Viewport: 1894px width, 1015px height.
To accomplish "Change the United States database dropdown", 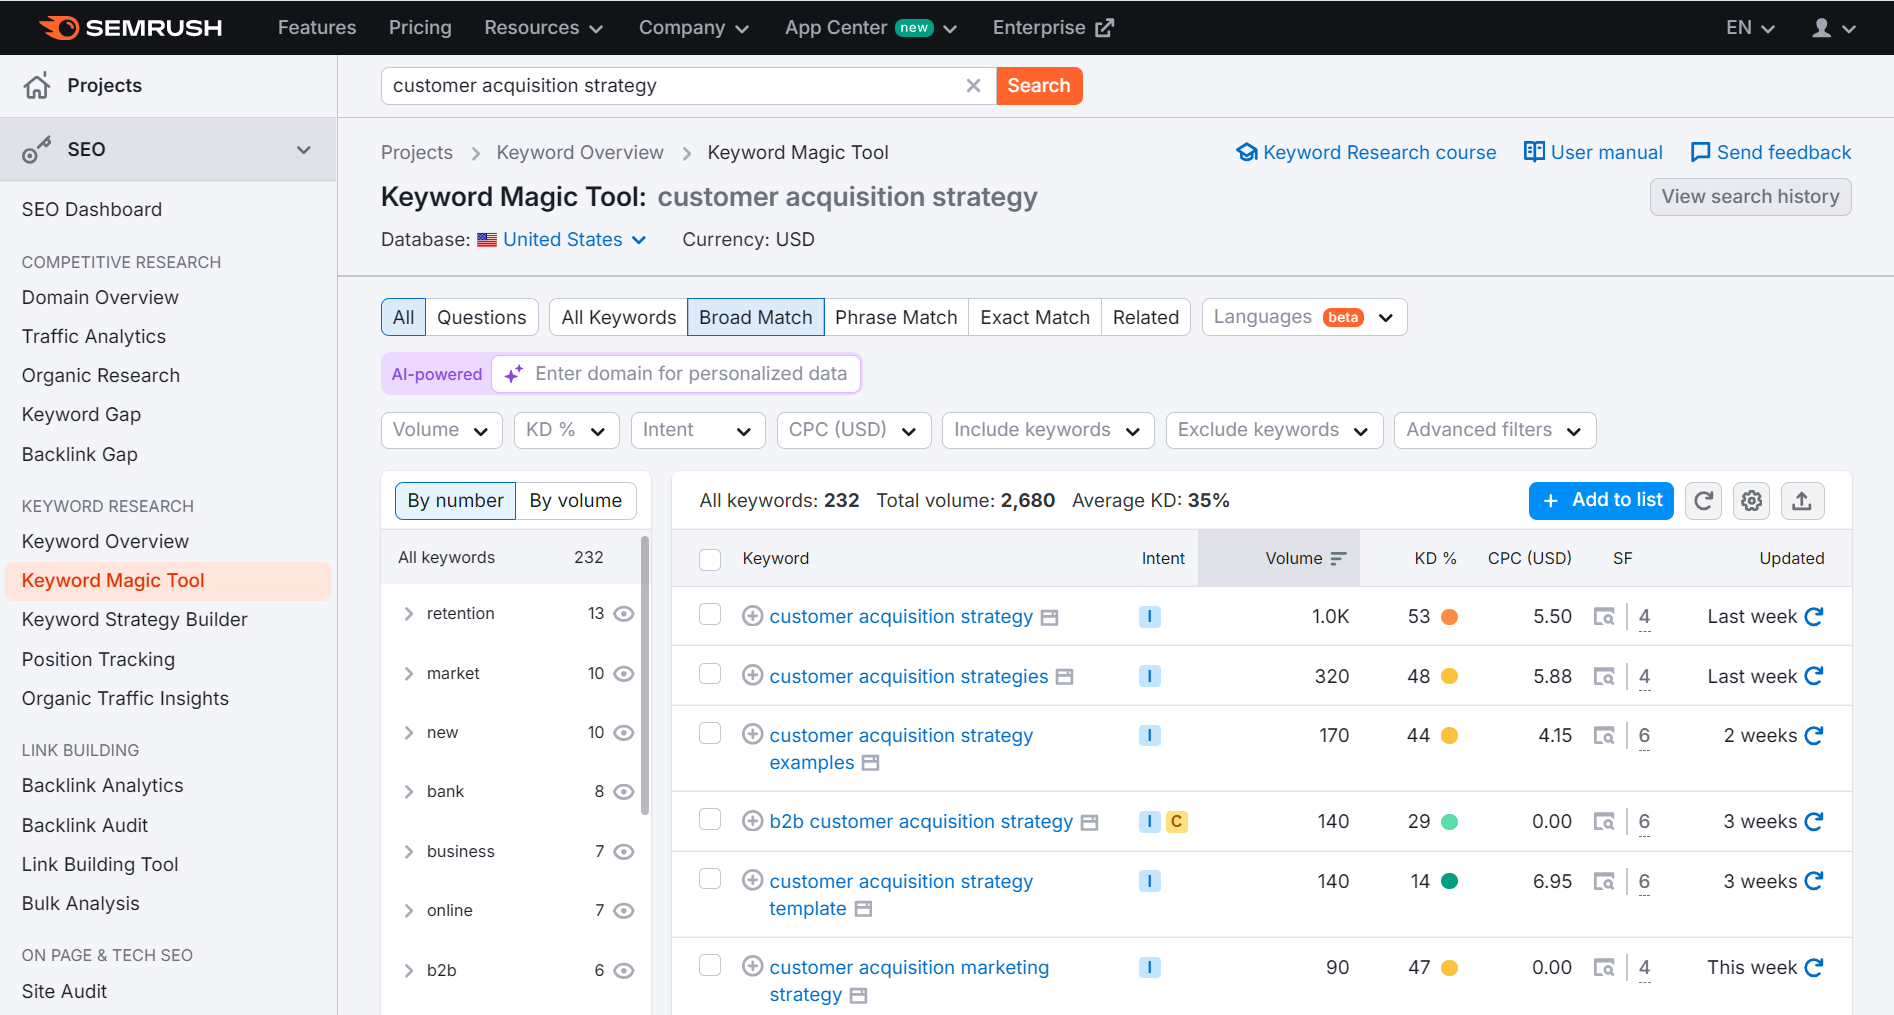I will (x=574, y=240).
